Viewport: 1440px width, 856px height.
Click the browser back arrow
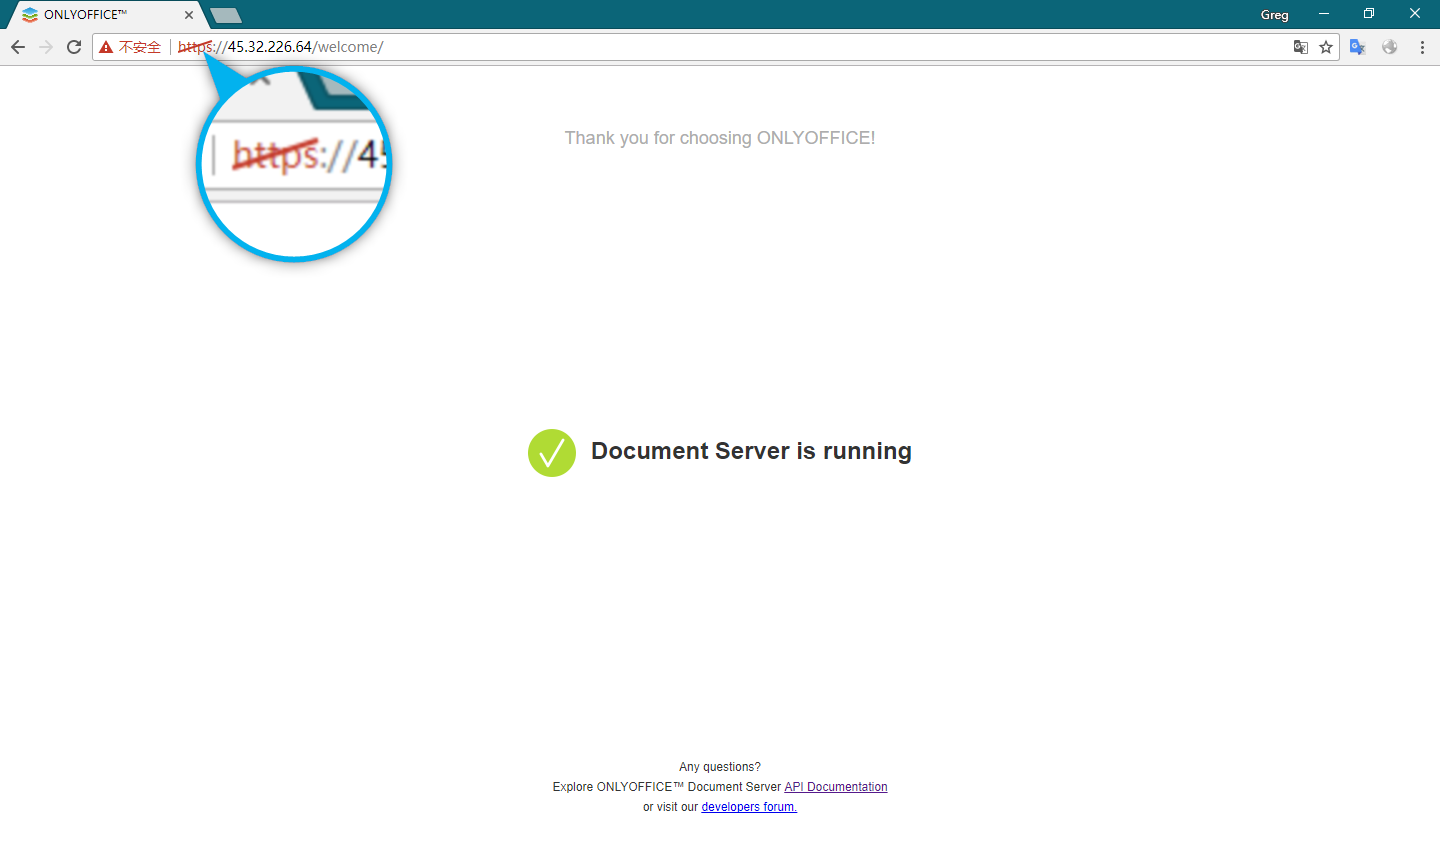tap(18, 47)
